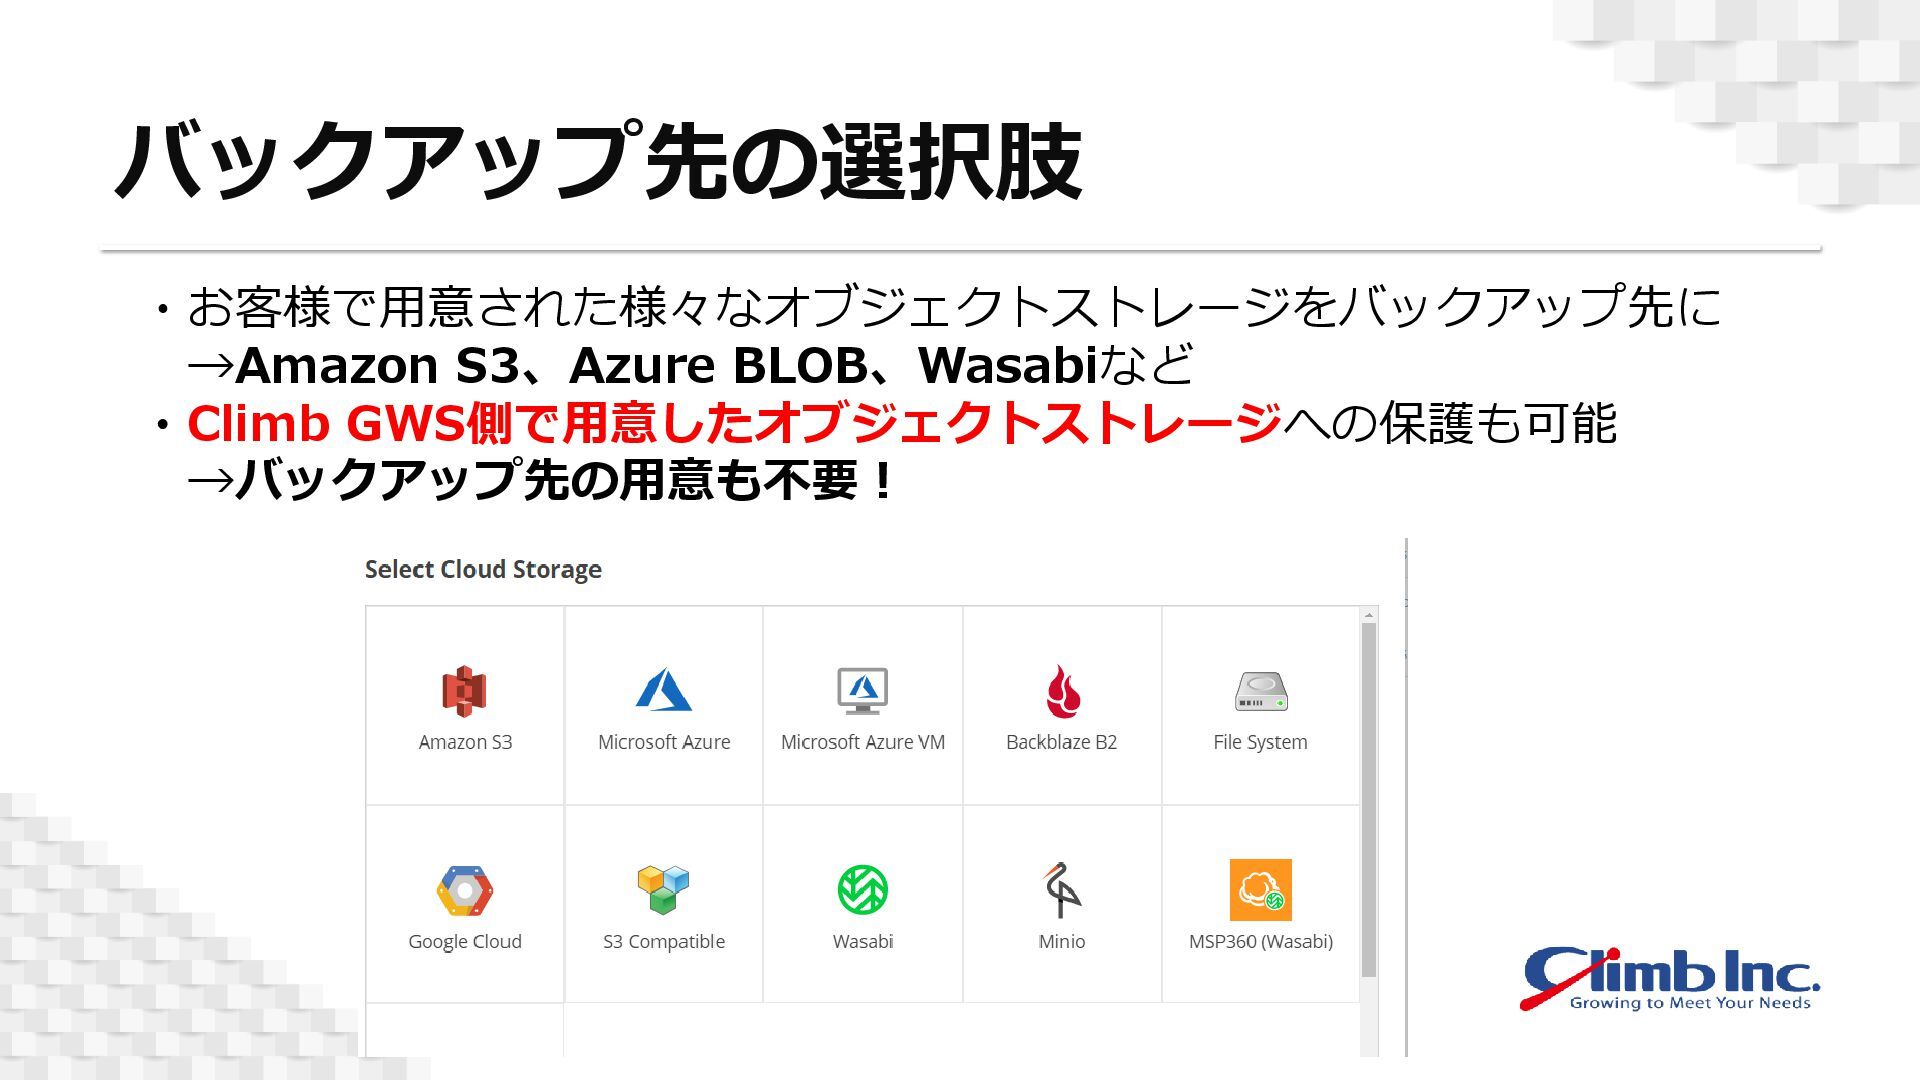Screen dimensions: 1920x1080
Task: Click the storage list scrollbar thumb
Action: coord(1369,800)
